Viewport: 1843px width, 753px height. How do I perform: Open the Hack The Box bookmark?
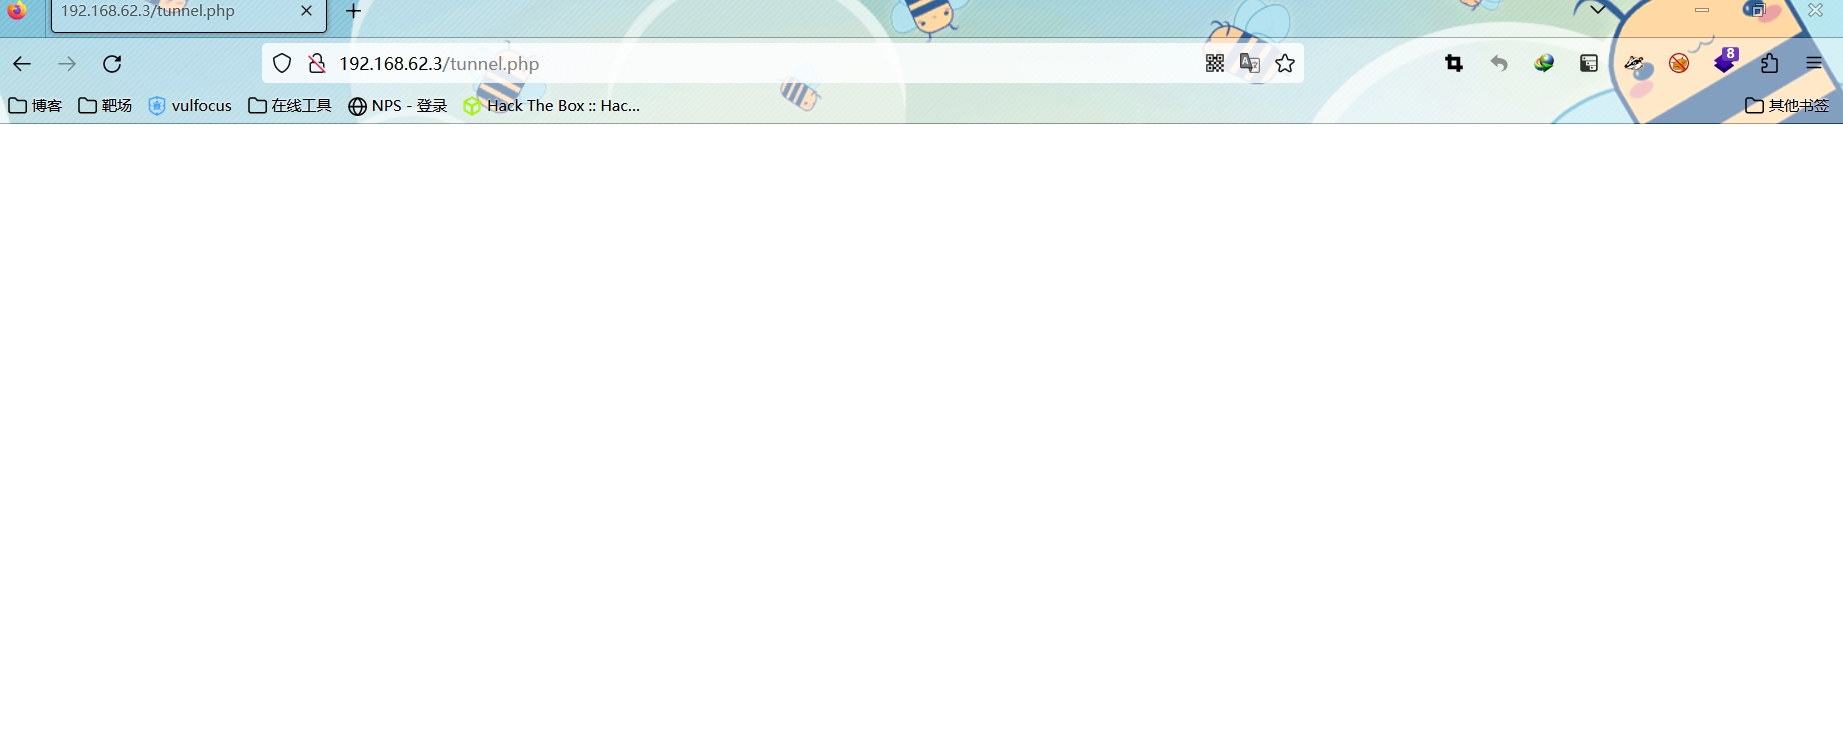pyautogui.click(x=551, y=106)
